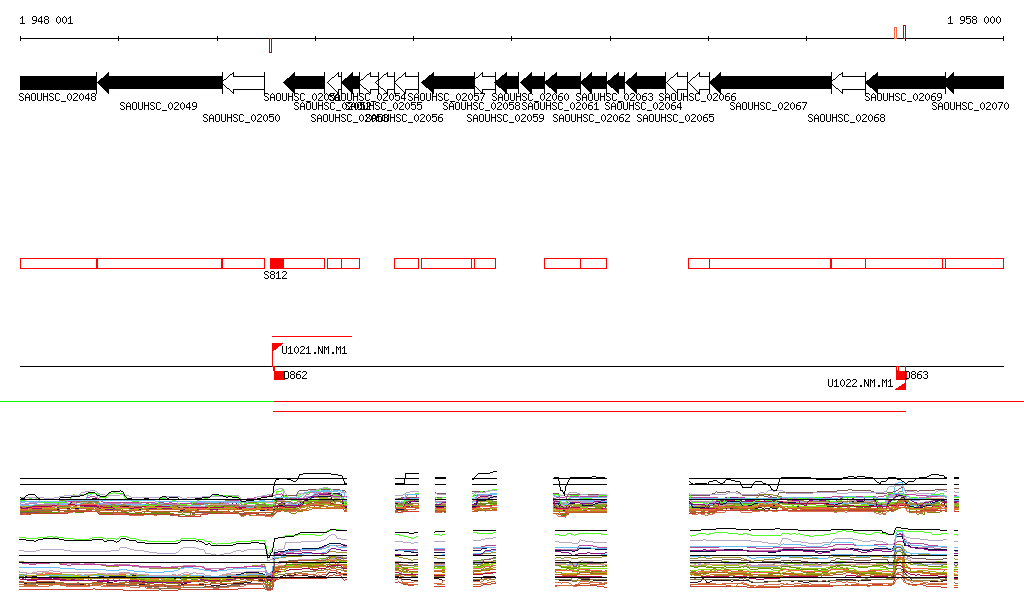Click the 1 958 000 end coordinate

(973, 20)
